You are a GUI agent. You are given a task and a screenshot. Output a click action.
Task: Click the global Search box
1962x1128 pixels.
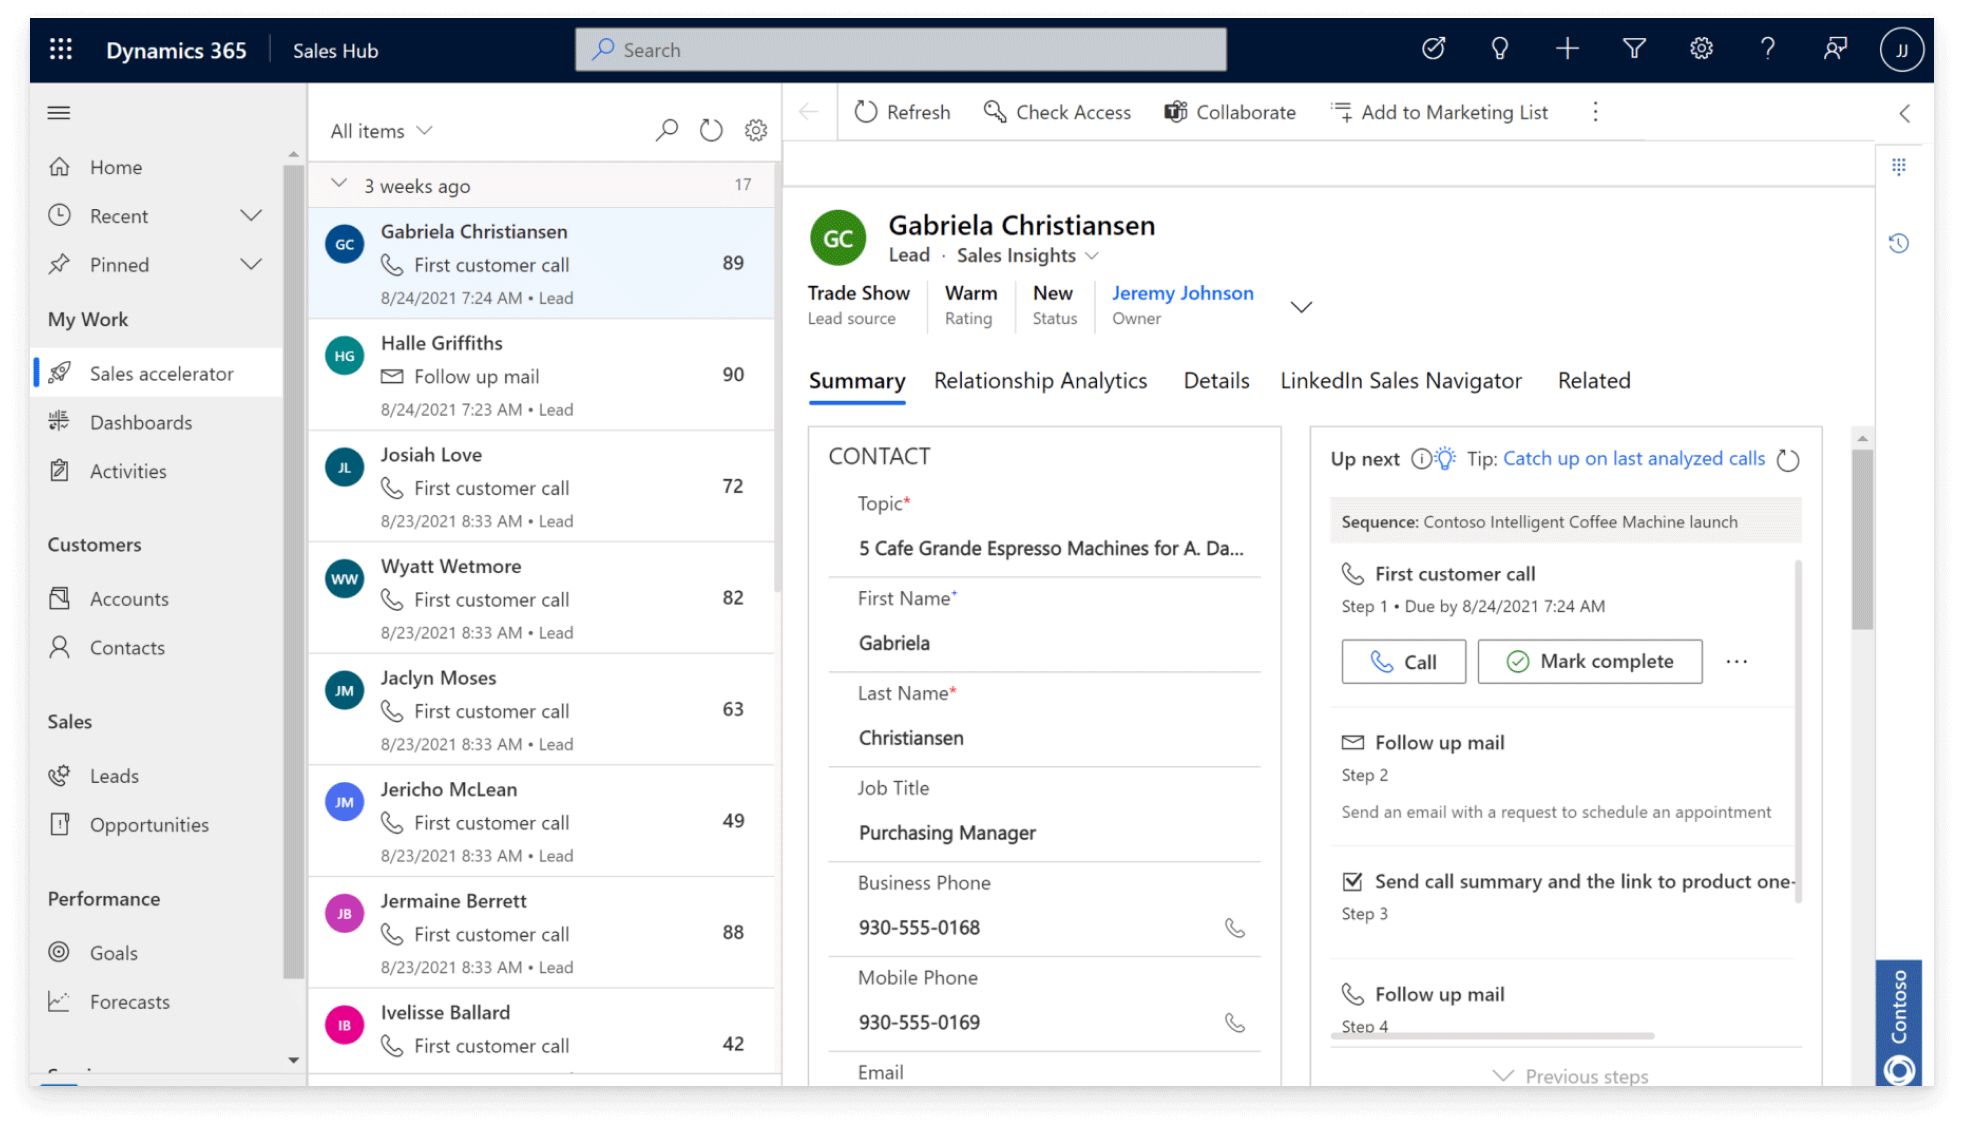tap(900, 49)
